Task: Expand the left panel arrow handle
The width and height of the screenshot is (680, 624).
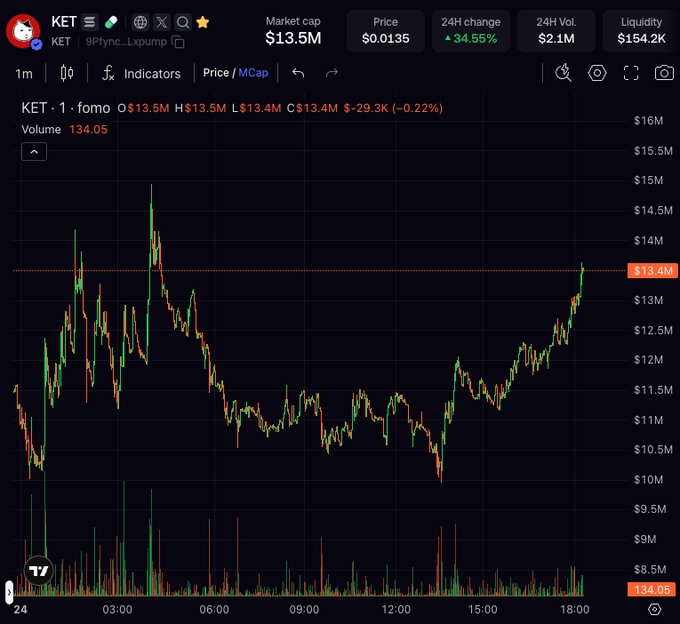Action: click(x=9, y=592)
